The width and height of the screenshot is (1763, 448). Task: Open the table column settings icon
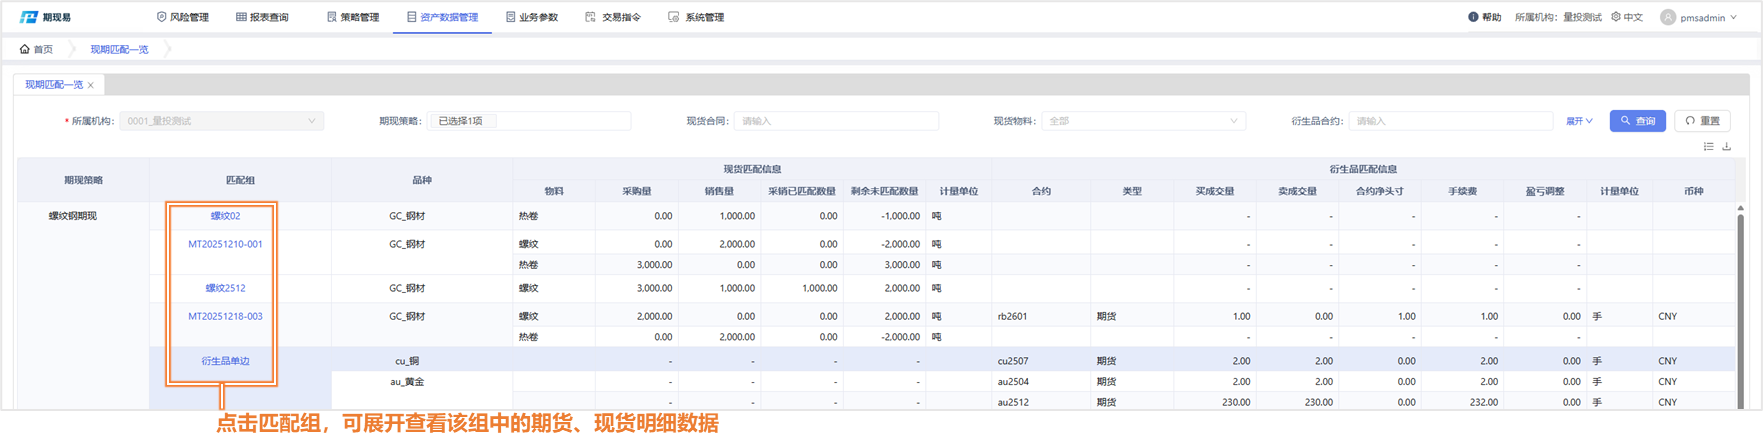[1708, 146]
